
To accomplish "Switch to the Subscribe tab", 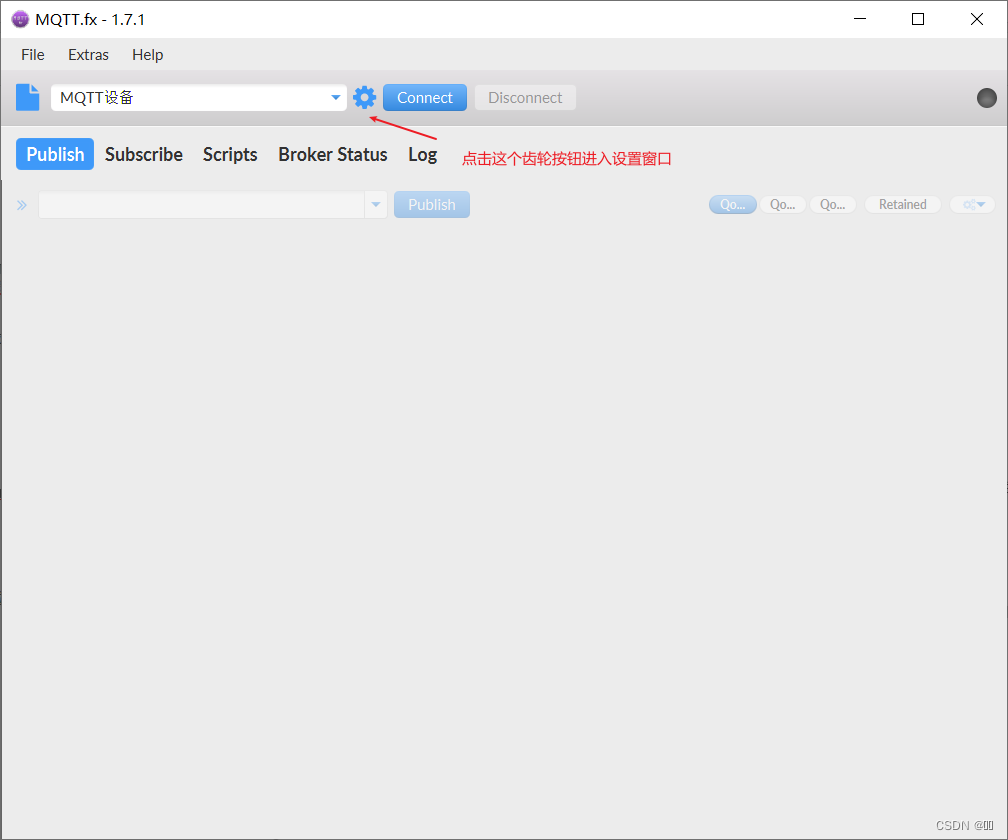I will tap(144, 154).
